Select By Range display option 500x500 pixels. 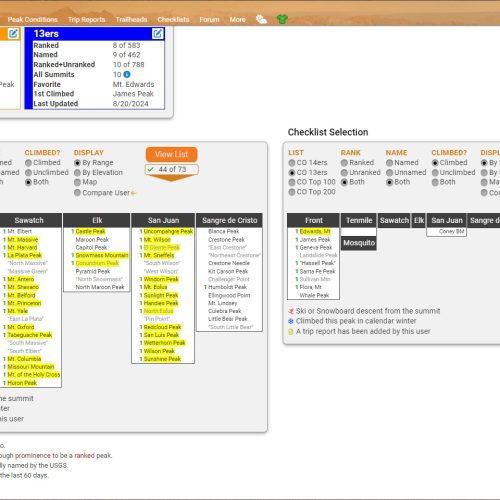click(x=77, y=163)
